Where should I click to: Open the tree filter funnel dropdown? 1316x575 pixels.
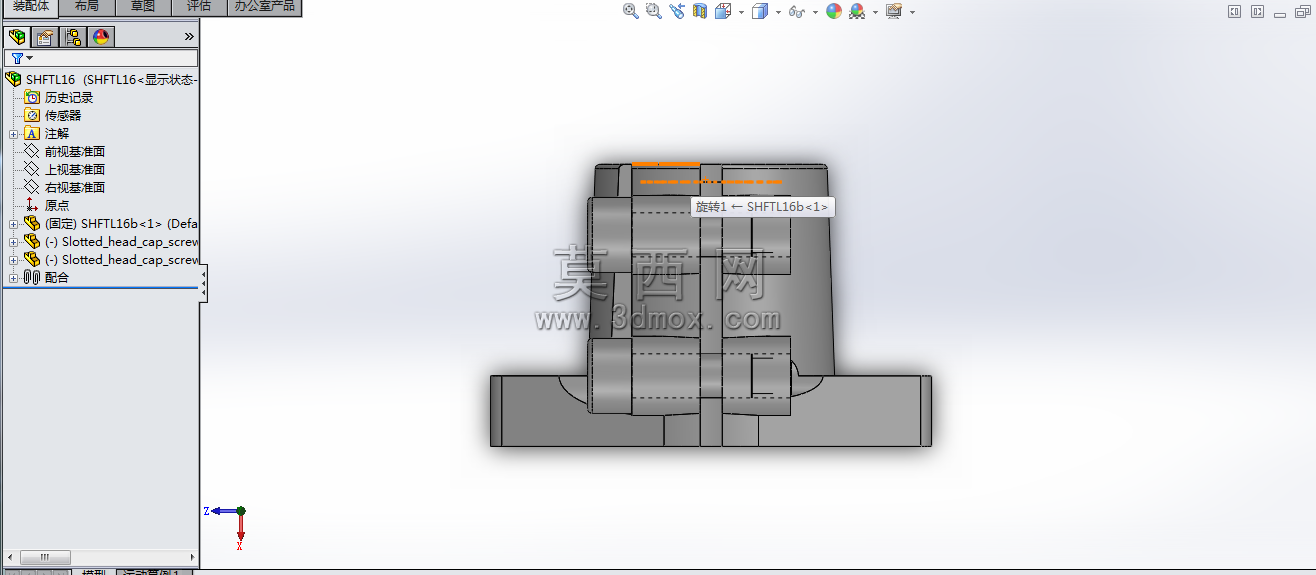pyautogui.click(x=22, y=58)
